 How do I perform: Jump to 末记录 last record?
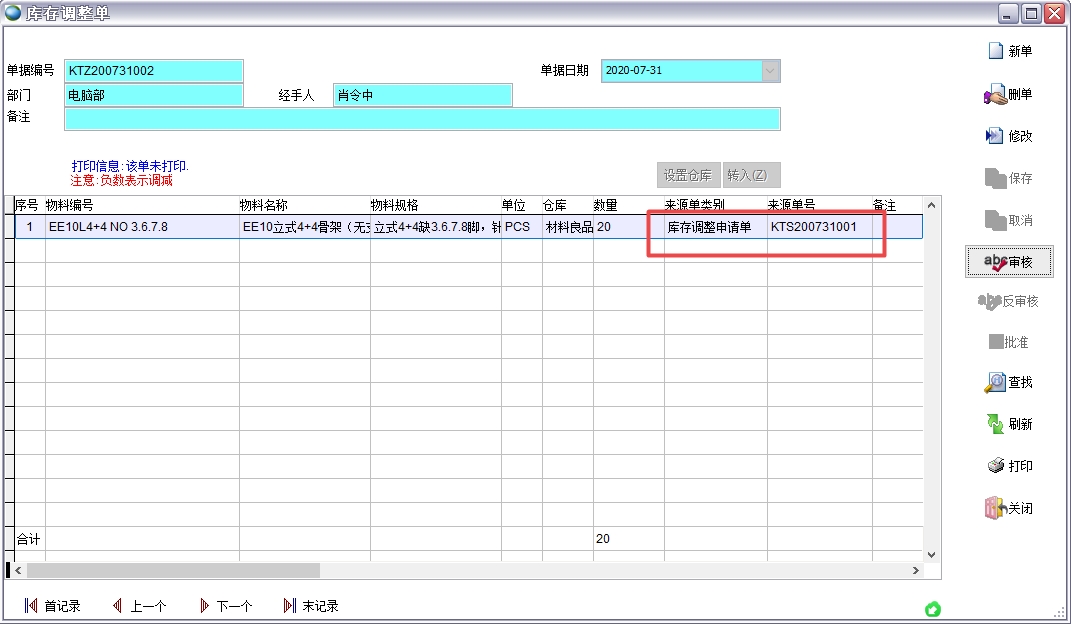click(x=311, y=606)
